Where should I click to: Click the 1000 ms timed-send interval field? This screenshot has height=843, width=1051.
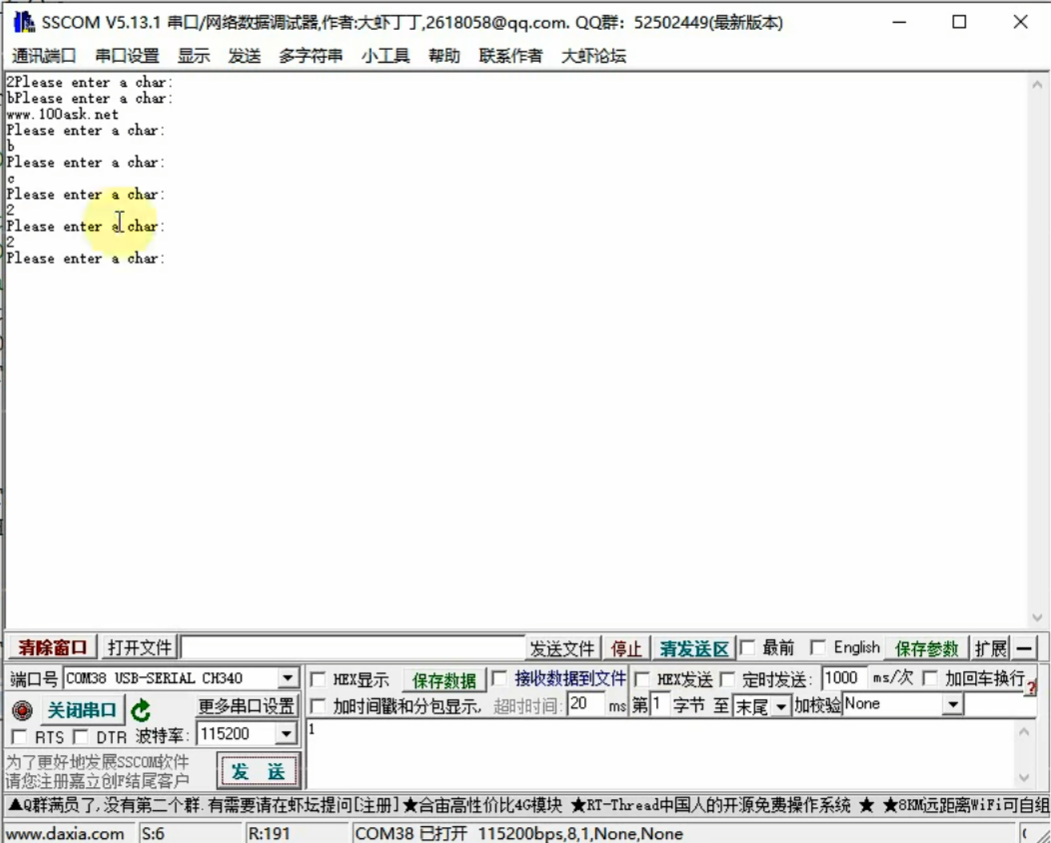click(x=843, y=678)
